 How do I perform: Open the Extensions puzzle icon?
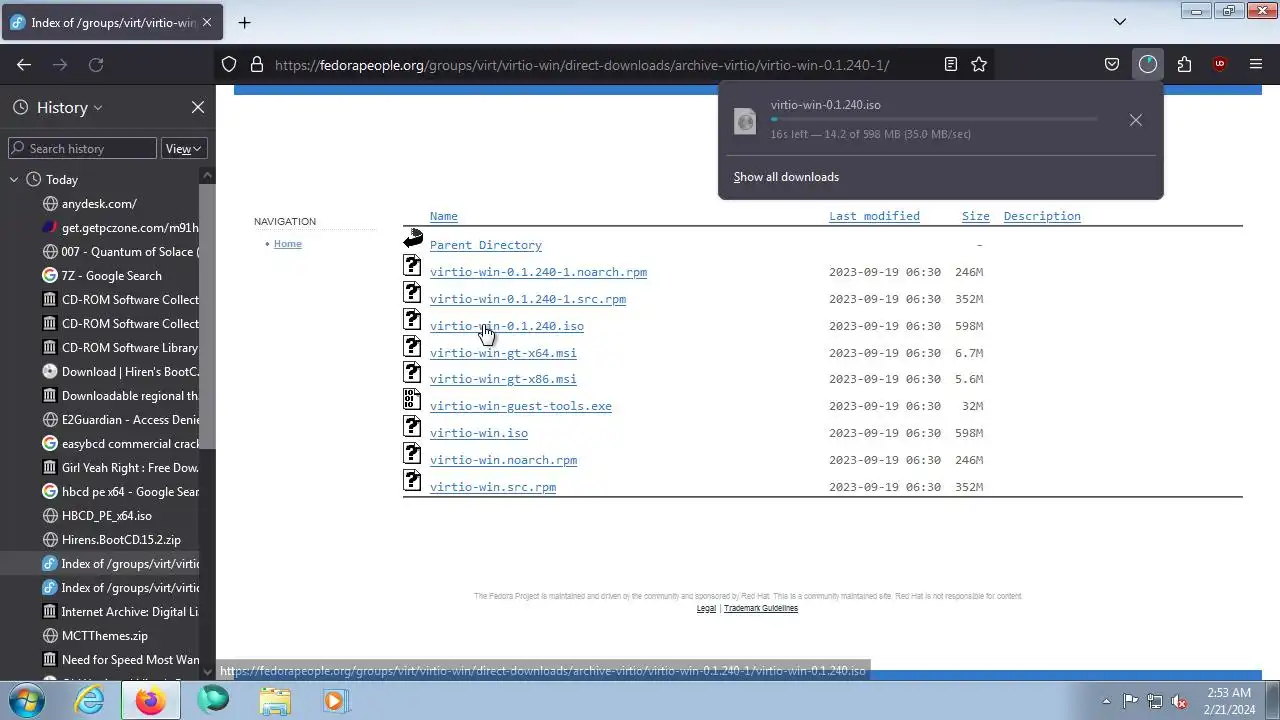(1184, 64)
